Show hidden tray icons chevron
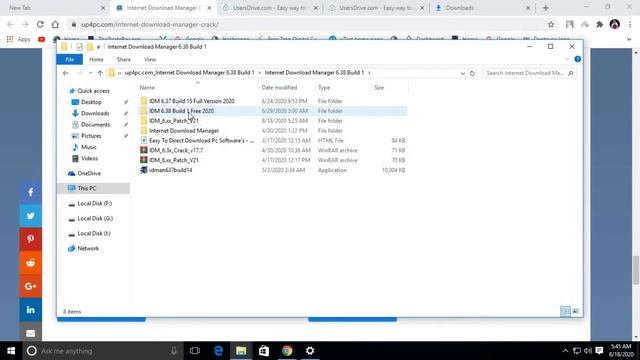Image resolution: width=640 pixels, height=360 pixels. (x=565, y=351)
